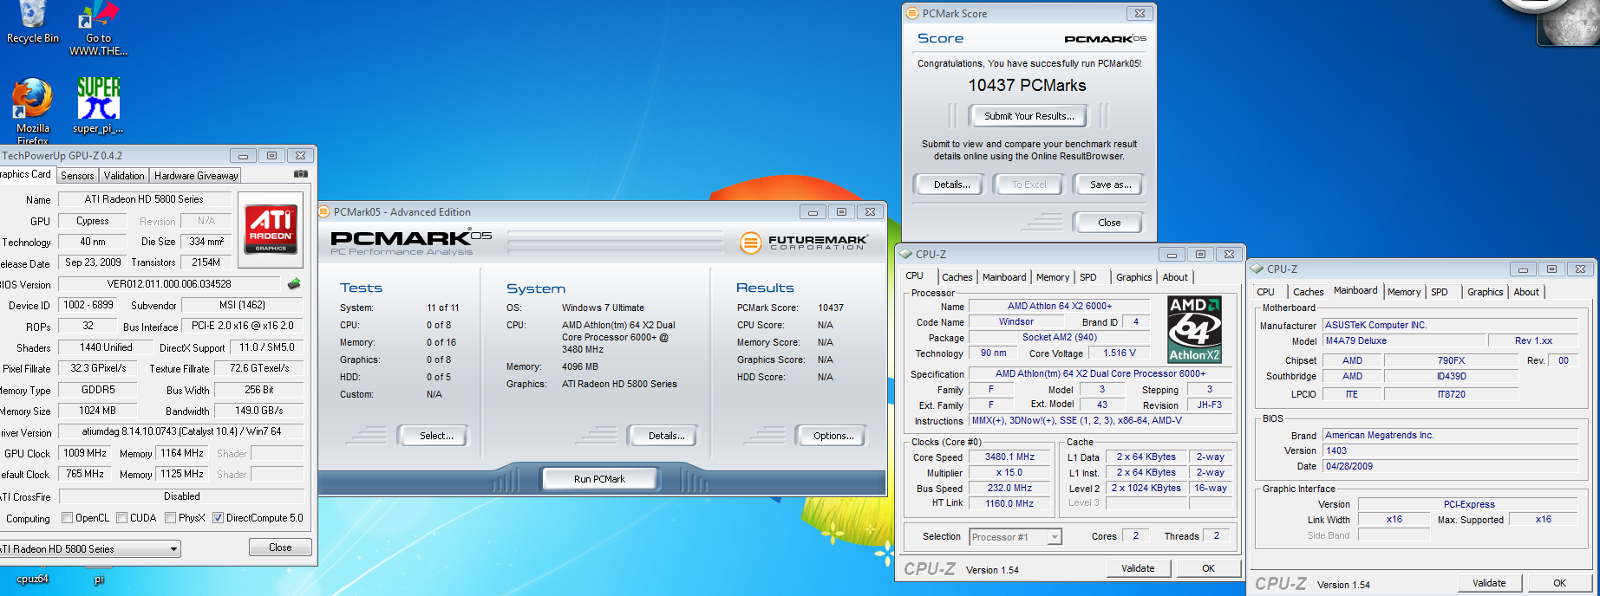The width and height of the screenshot is (1600, 596).
Task: Open the Hardware Giveaway tab in GPU-Z
Action: point(196,175)
